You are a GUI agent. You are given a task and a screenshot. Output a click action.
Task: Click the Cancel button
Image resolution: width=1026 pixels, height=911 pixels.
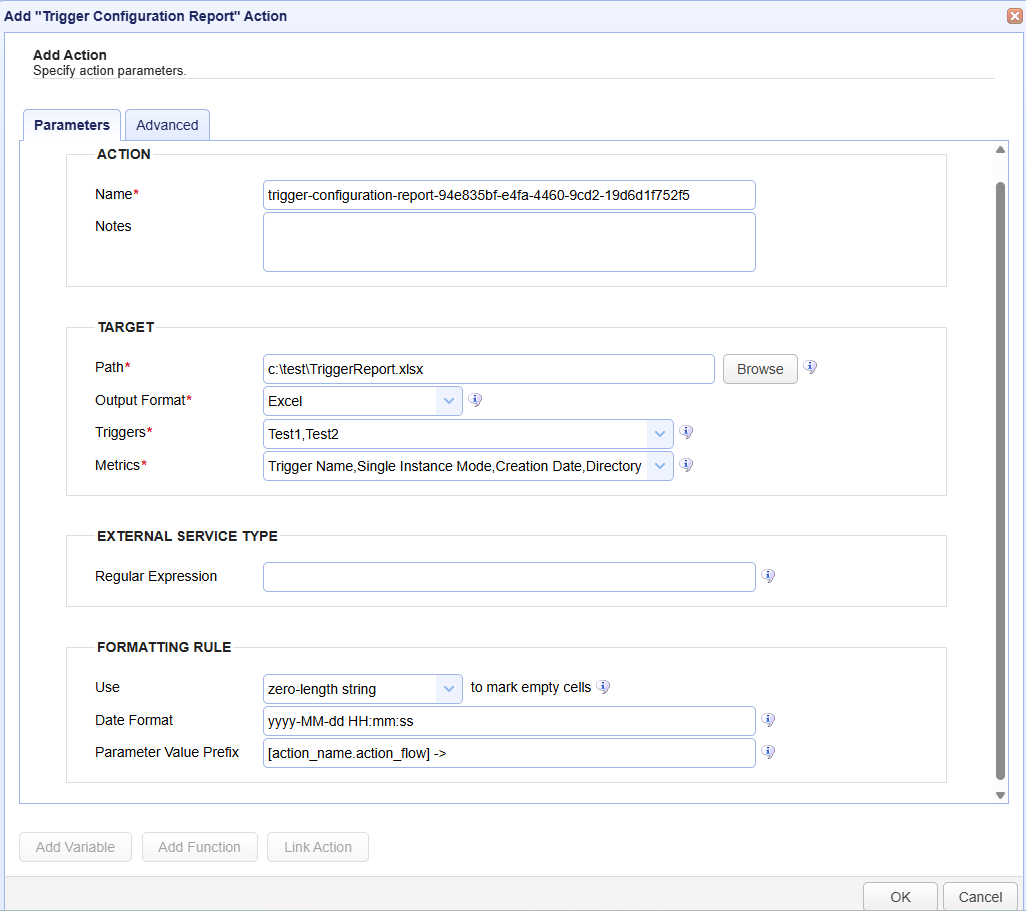pyautogui.click(x=980, y=897)
